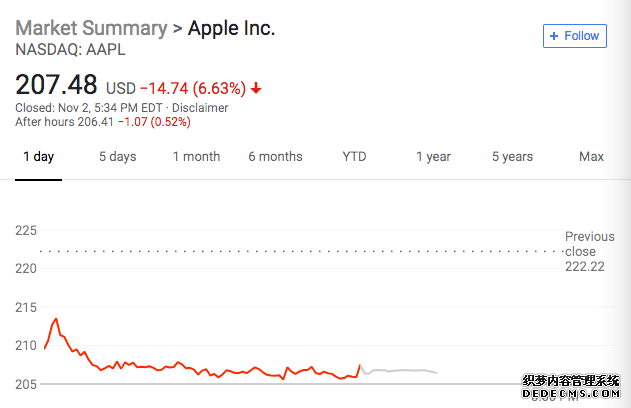This screenshot has width=631, height=408.
Task: Select the 5 years range
Action: [512, 157]
